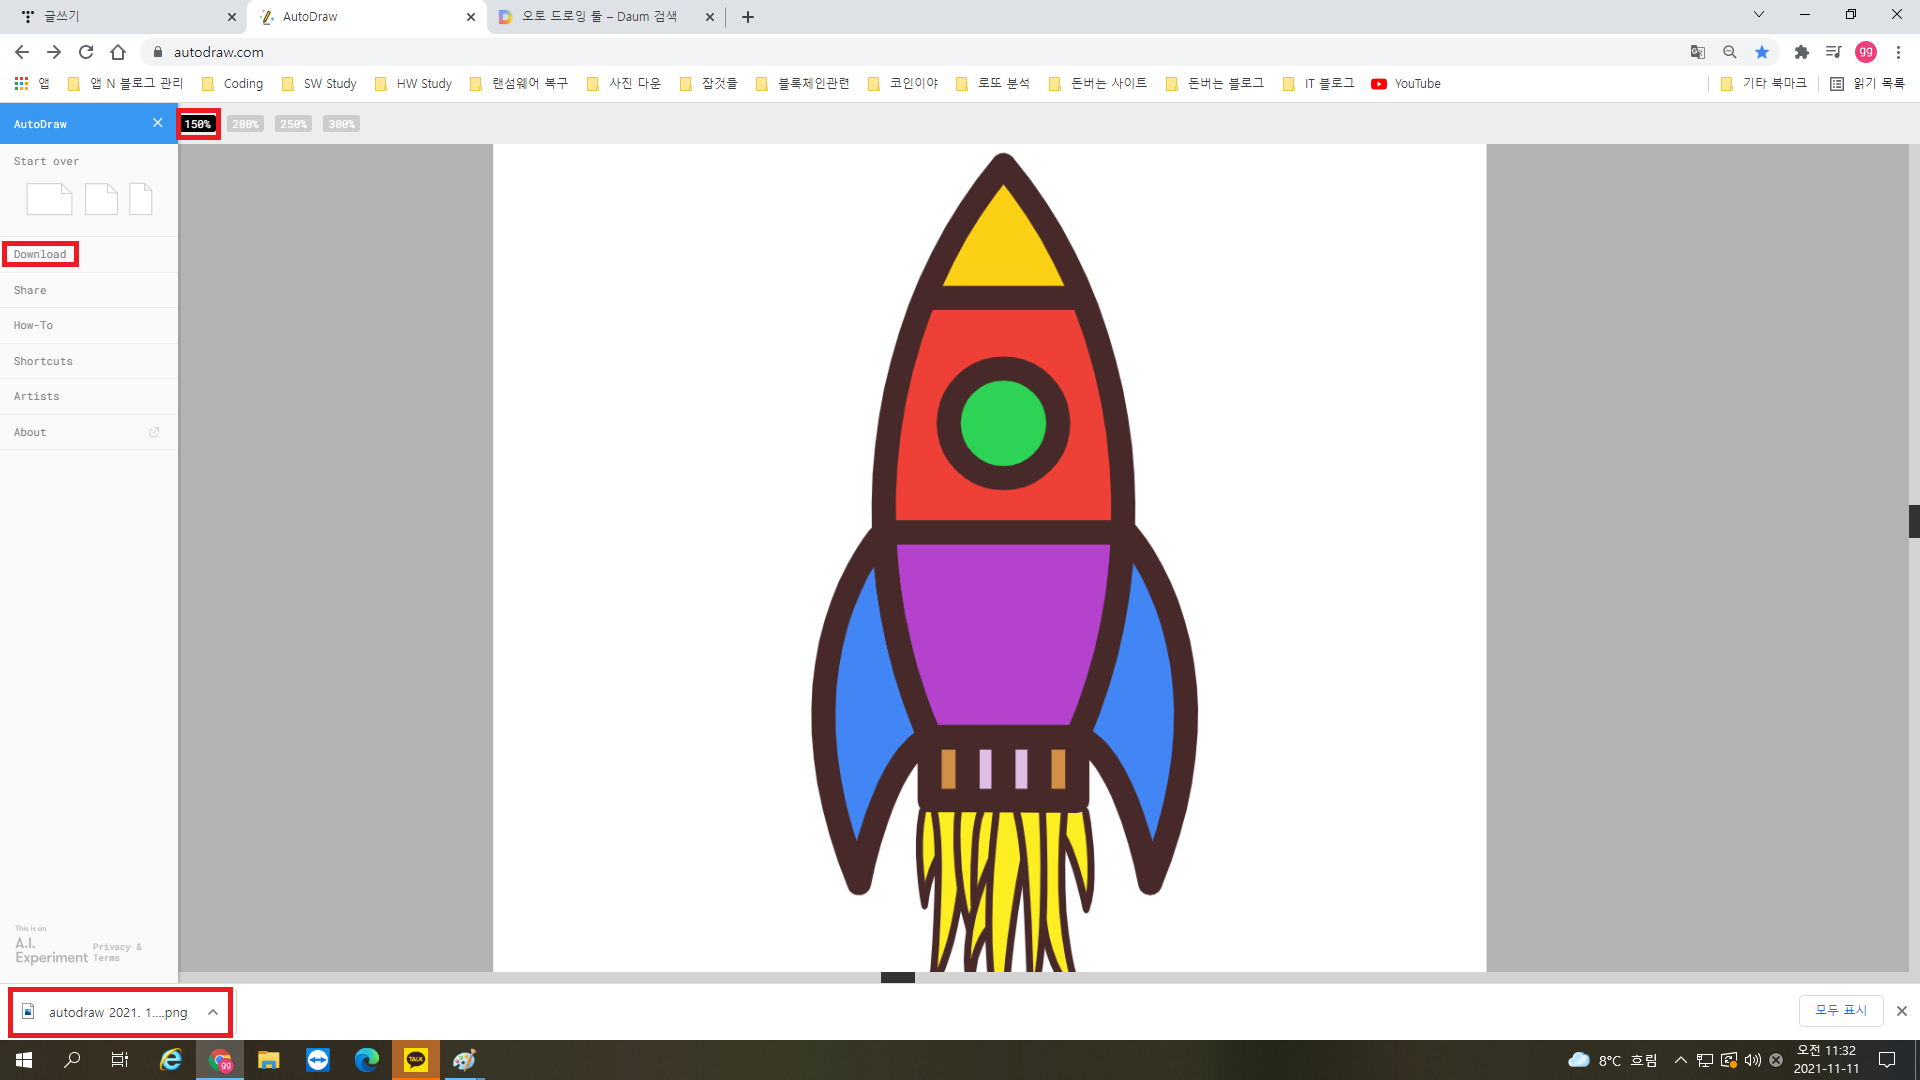Open the YouTube bookmark link
Image resolution: width=1920 pixels, height=1080 pixels.
click(1406, 84)
